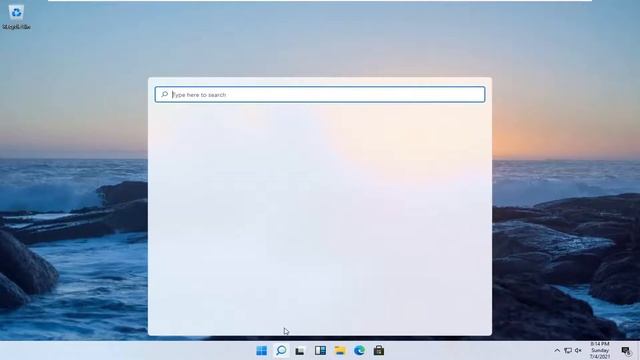Open Task View from the taskbar
640x360 pixels.
300,351
